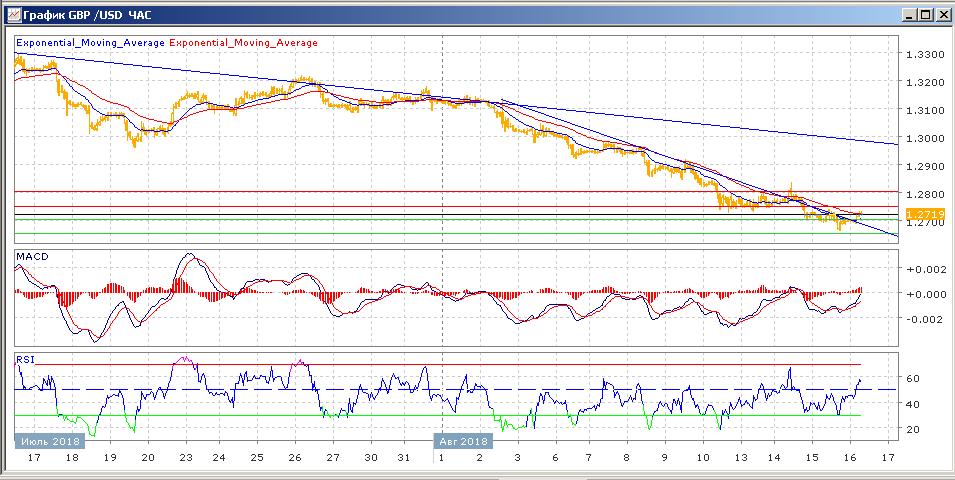Click the MACD indicator label
Image resolution: width=955 pixels, height=480 pixels.
(x=30, y=258)
